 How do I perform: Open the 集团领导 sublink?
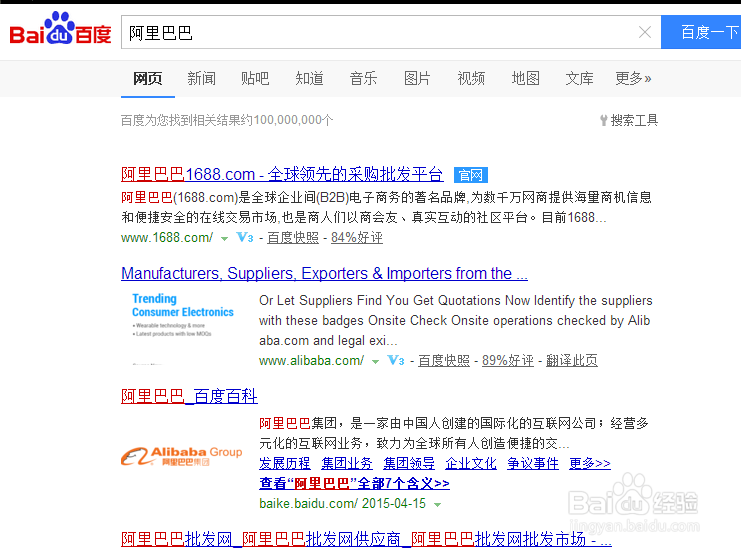pos(409,464)
